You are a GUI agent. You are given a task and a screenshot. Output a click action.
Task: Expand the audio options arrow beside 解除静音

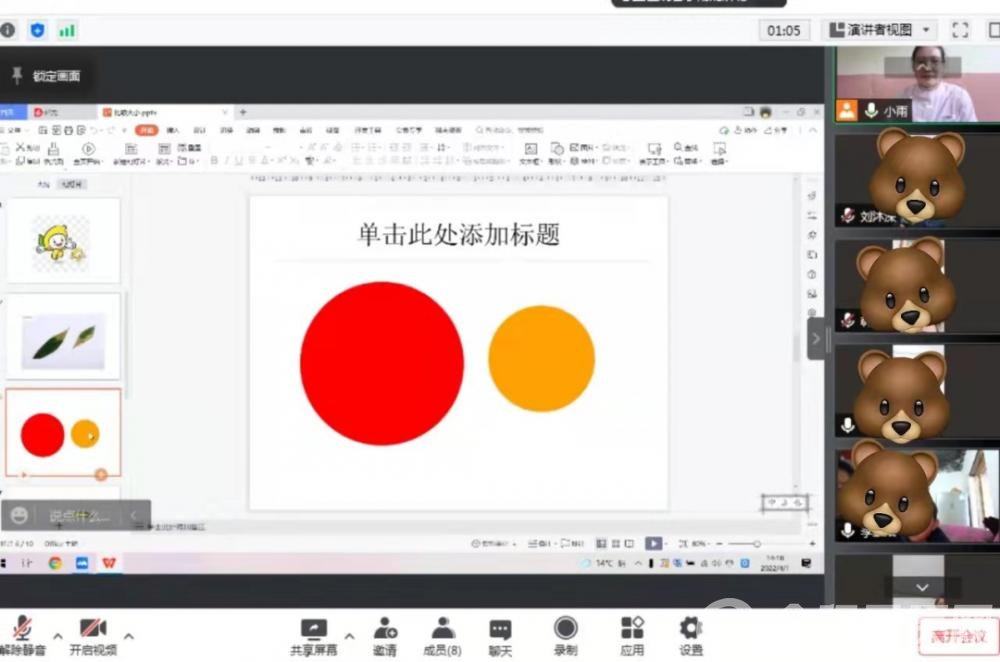point(57,636)
